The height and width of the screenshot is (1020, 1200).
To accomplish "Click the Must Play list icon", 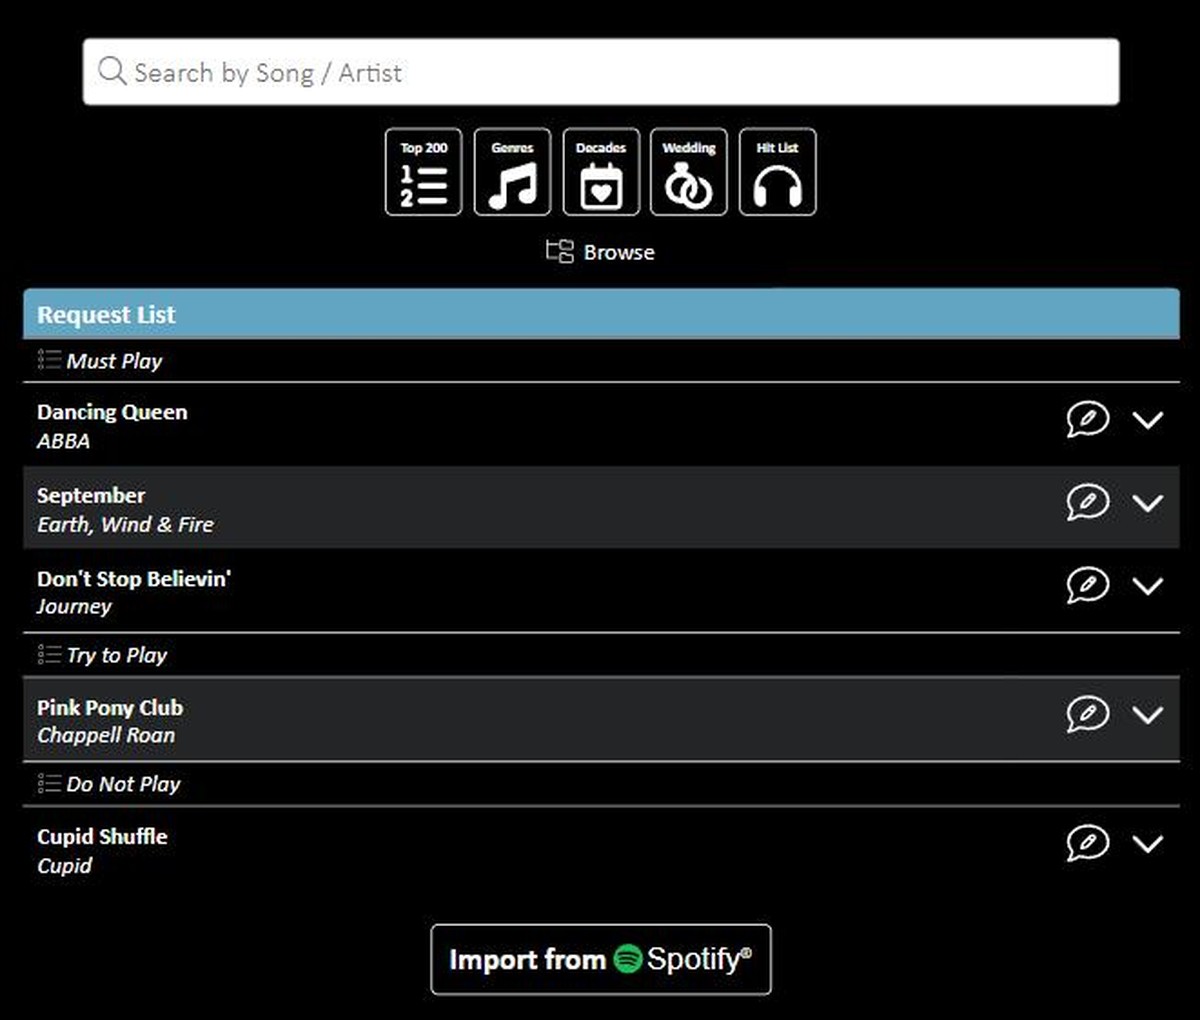I will (49, 360).
